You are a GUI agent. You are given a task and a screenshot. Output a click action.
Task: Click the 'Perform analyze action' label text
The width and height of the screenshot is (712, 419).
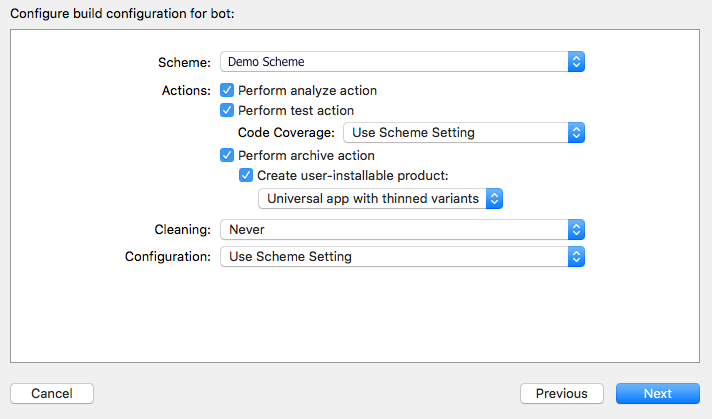coord(307,91)
